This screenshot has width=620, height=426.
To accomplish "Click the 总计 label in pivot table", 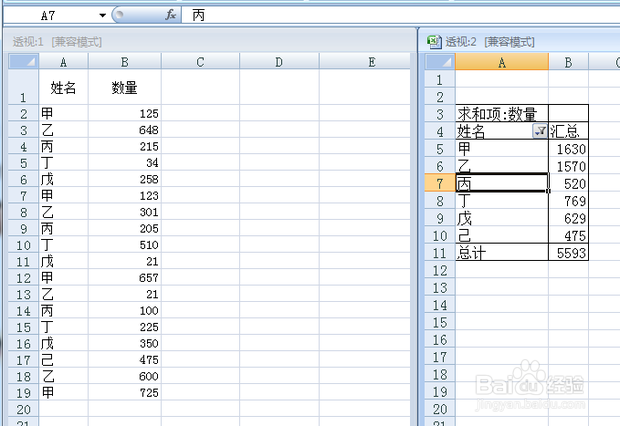I will tap(502, 253).
